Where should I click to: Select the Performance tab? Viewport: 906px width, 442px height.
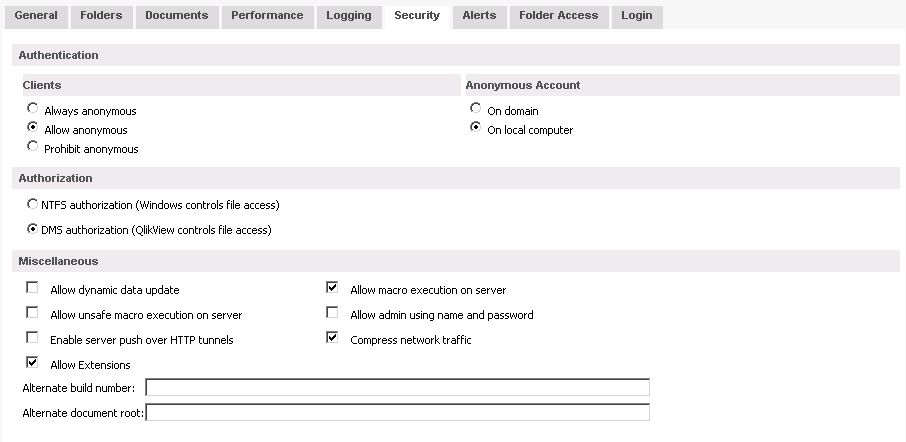coord(267,16)
